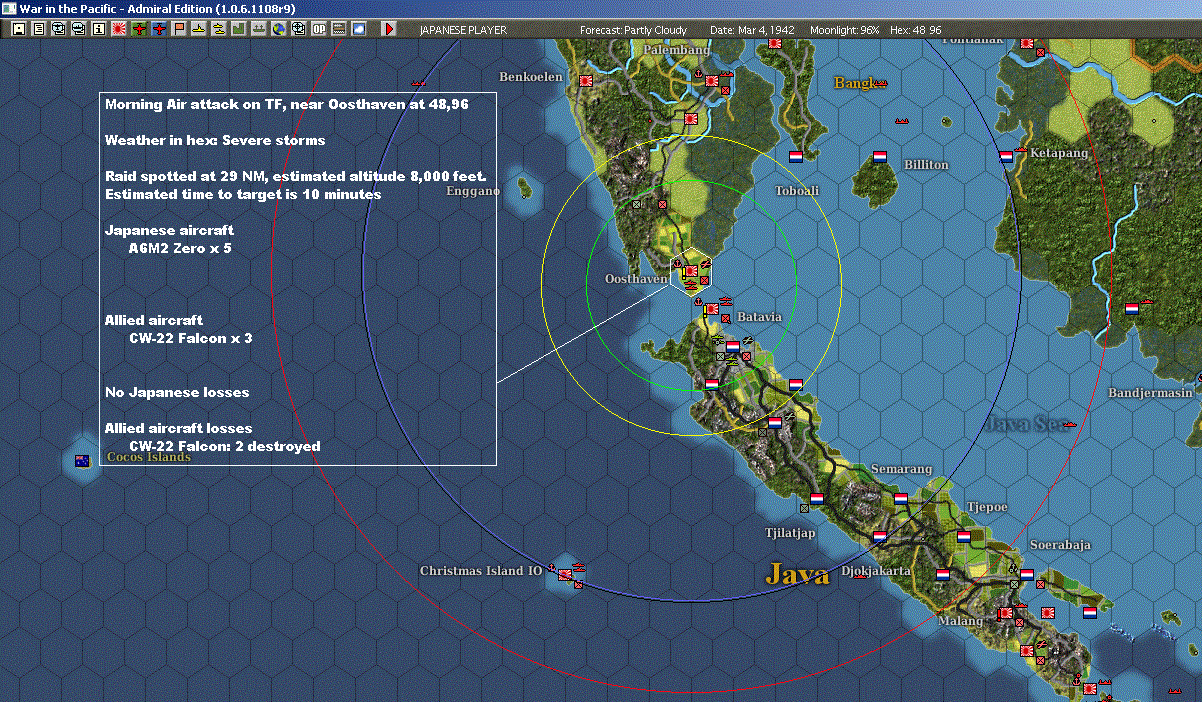The height and width of the screenshot is (702, 1202).
Task: Click the Oosthaven map label
Action: pos(636,279)
